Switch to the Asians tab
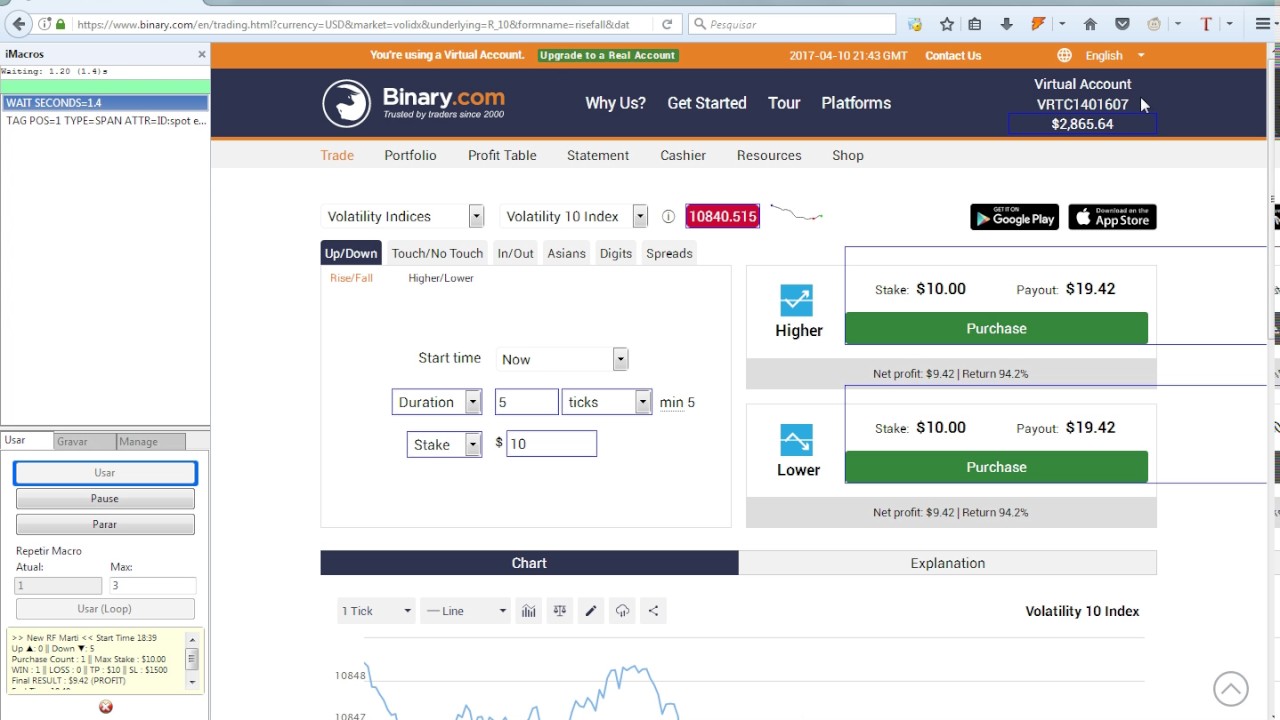This screenshot has height=720, width=1280. pyautogui.click(x=566, y=254)
